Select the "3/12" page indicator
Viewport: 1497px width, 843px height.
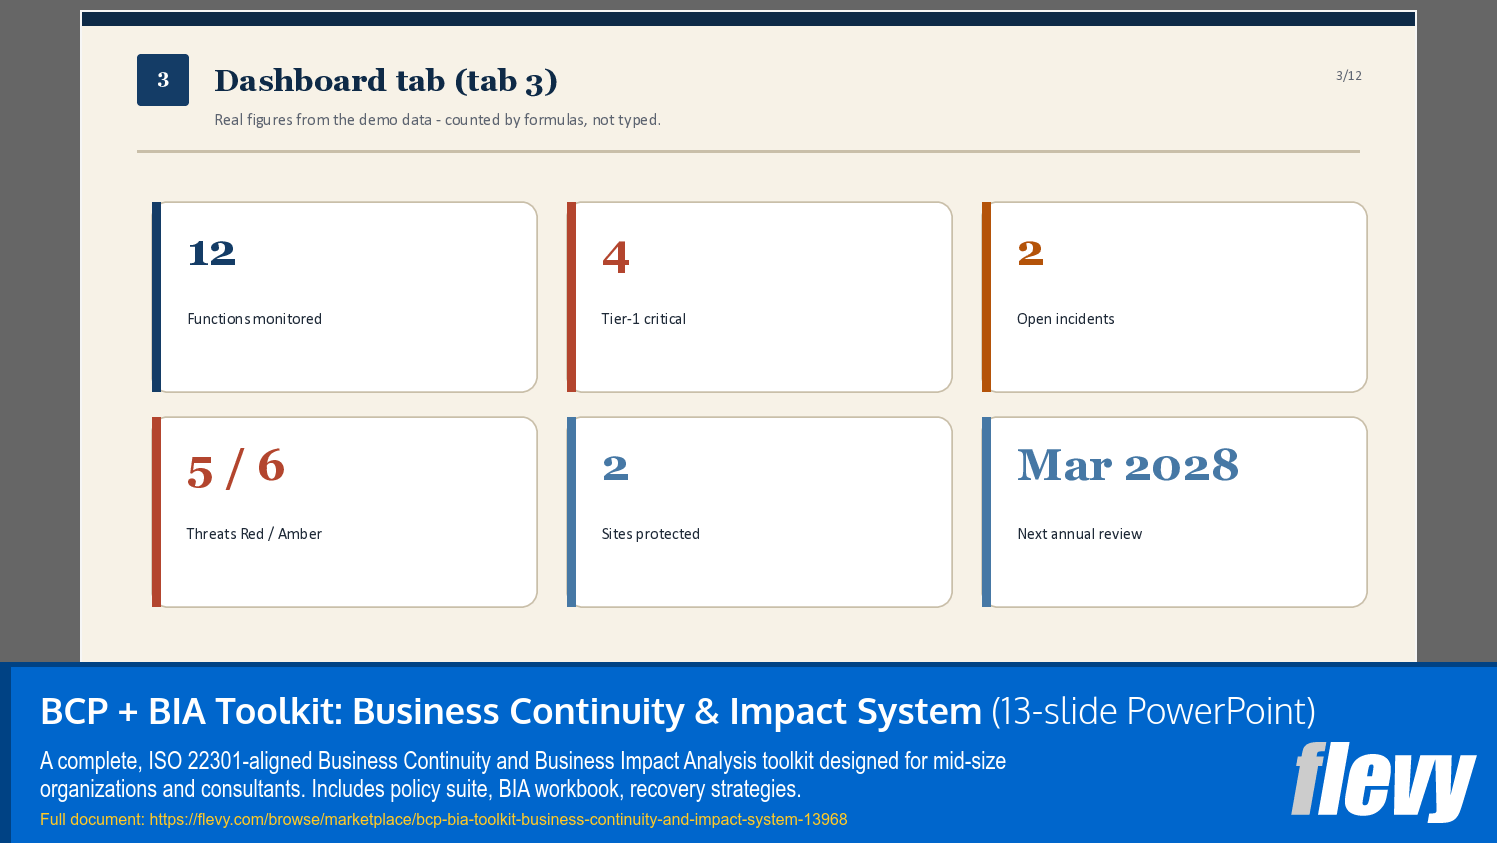click(x=1349, y=76)
